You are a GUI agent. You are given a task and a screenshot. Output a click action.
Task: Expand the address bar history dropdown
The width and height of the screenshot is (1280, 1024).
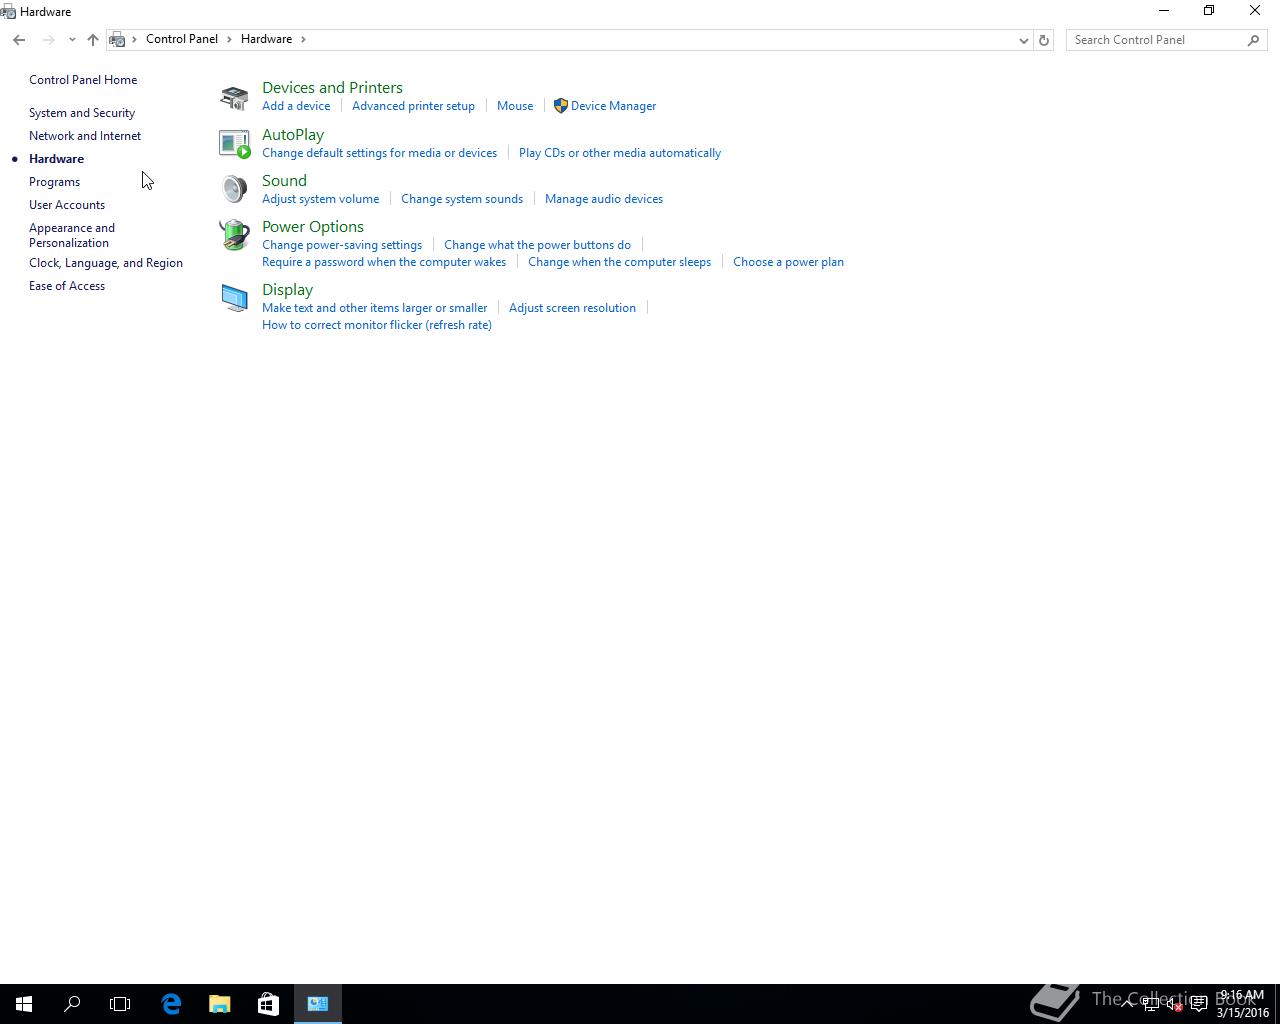pyautogui.click(x=1023, y=40)
